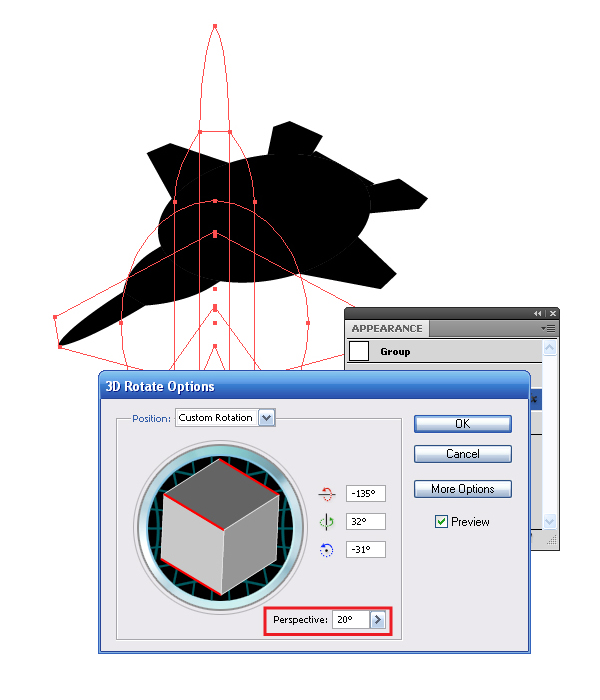Open More Options in rotate dialog
600x700 pixels.
(x=462, y=489)
